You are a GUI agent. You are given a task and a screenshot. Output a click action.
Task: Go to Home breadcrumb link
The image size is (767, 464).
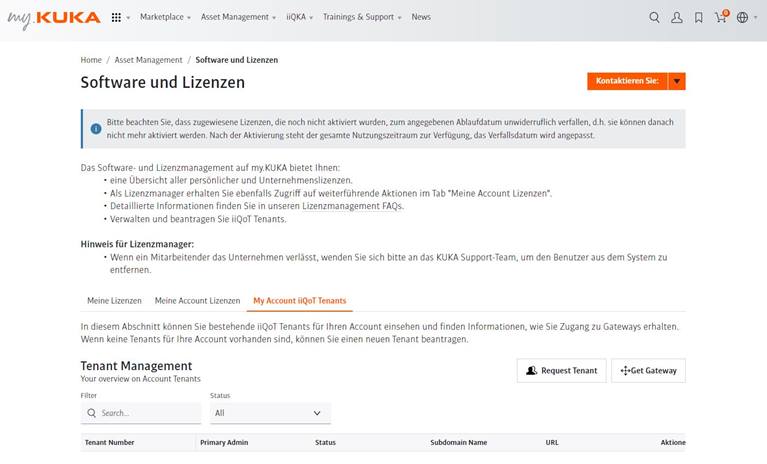pyautogui.click(x=91, y=60)
